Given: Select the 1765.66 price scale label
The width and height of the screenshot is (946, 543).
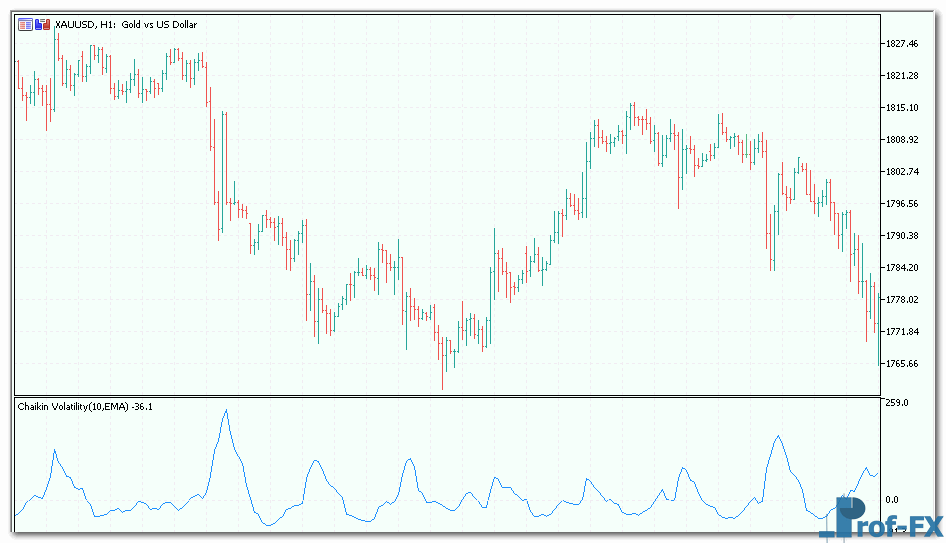Looking at the screenshot, I should tap(901, 364).
